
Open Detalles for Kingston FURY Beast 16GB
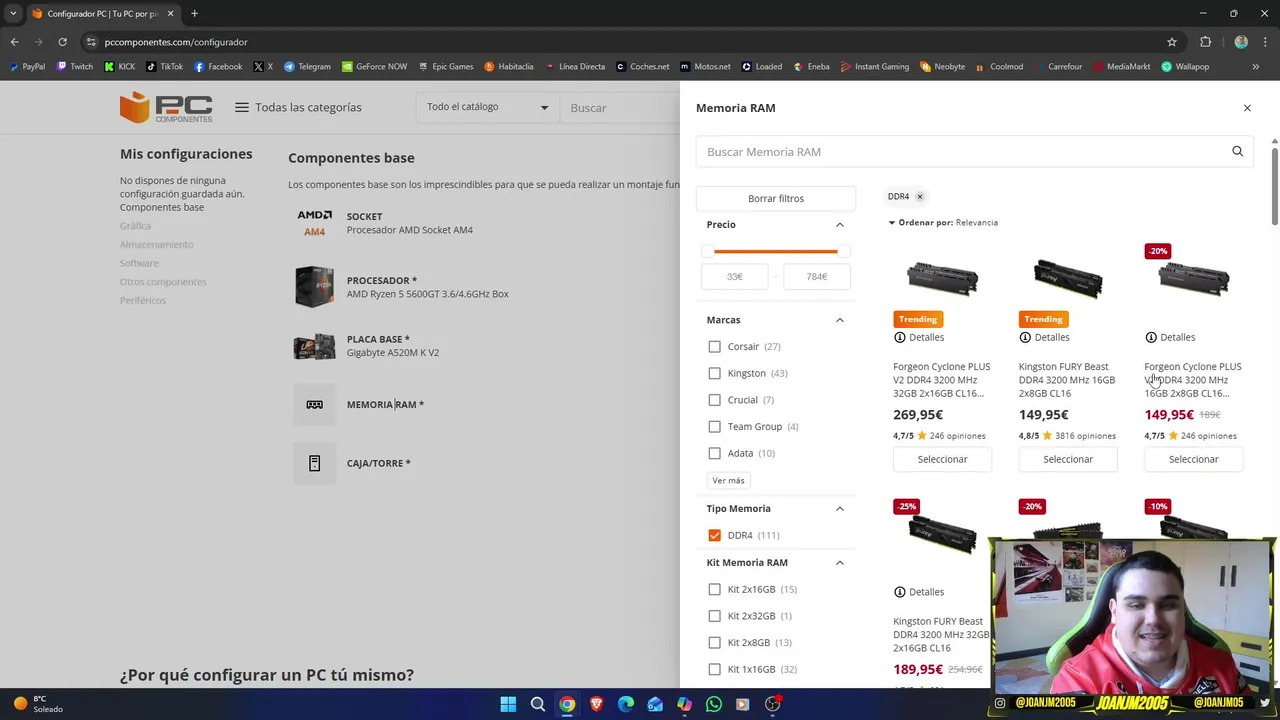1044,338
